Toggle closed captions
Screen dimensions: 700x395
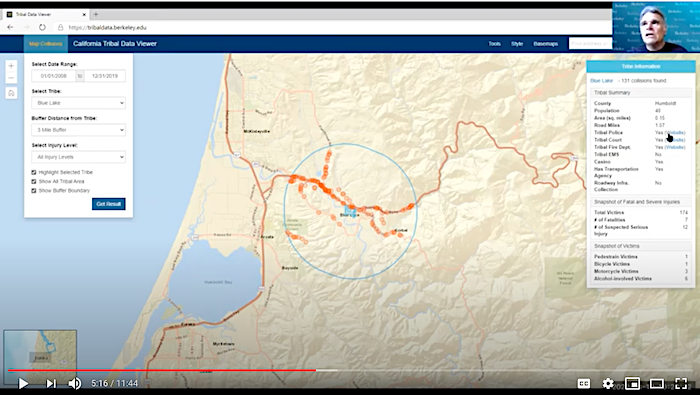tap(583, 383)
